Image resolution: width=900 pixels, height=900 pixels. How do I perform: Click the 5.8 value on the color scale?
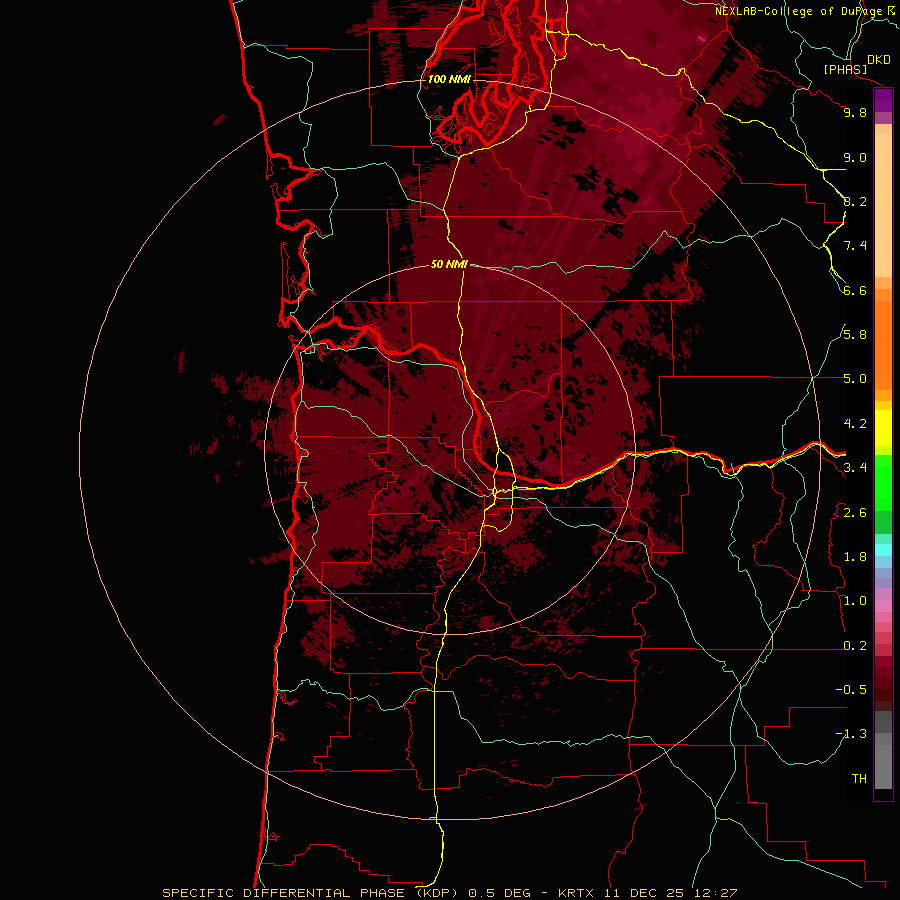point(855,335)
